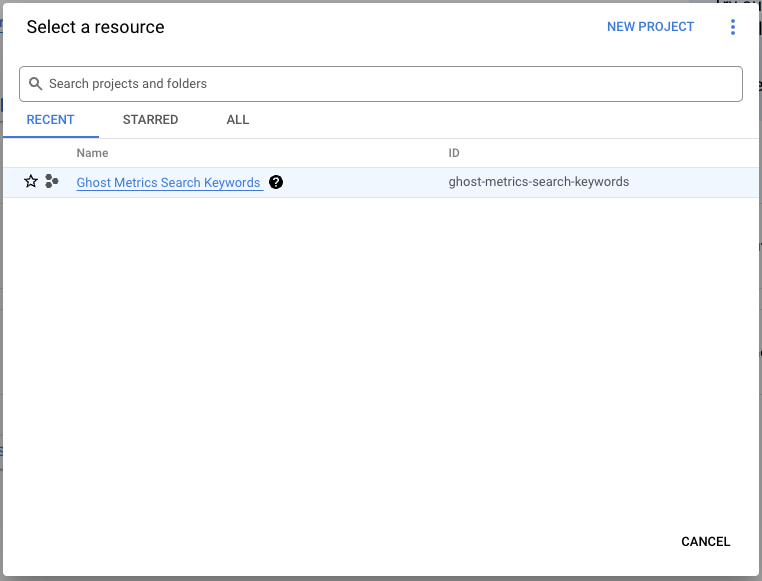The width and height of the screenshot is (762, 581).
Task: Click the project type icon beside the star
Action: pos(52,182)
